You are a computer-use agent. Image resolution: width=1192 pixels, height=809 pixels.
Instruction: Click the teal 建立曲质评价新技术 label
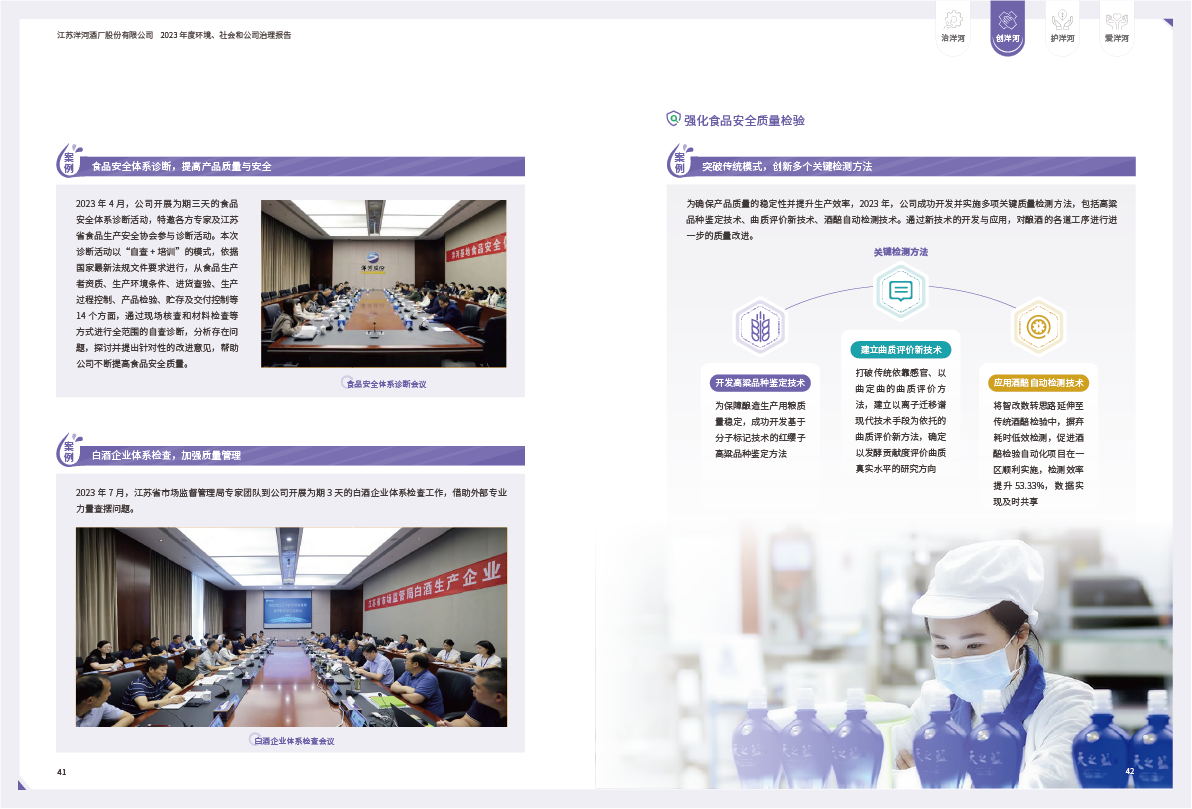pos(900,350)
